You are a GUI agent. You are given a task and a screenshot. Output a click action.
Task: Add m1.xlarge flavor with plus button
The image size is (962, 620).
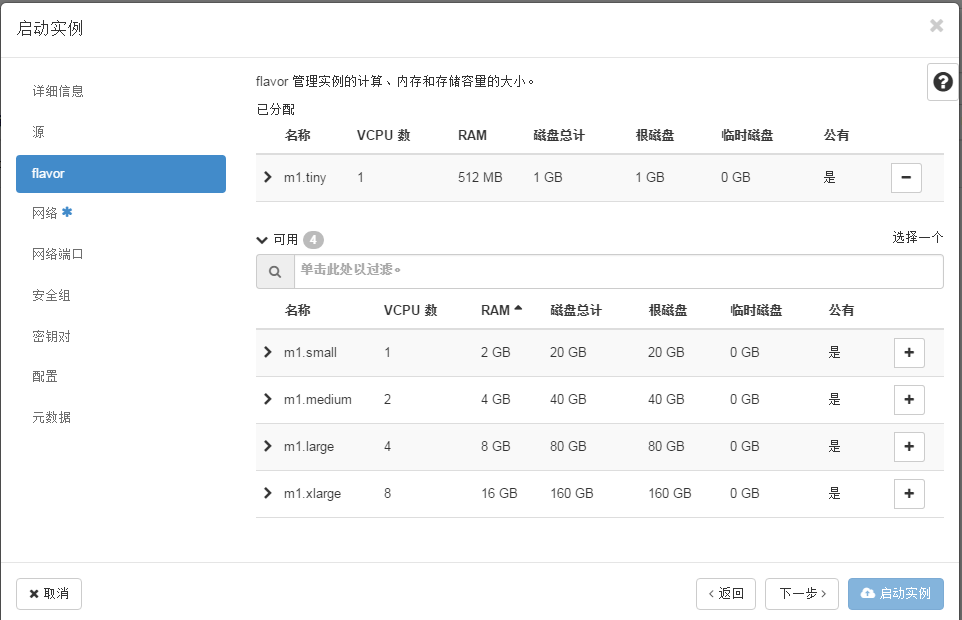point(909,494)
